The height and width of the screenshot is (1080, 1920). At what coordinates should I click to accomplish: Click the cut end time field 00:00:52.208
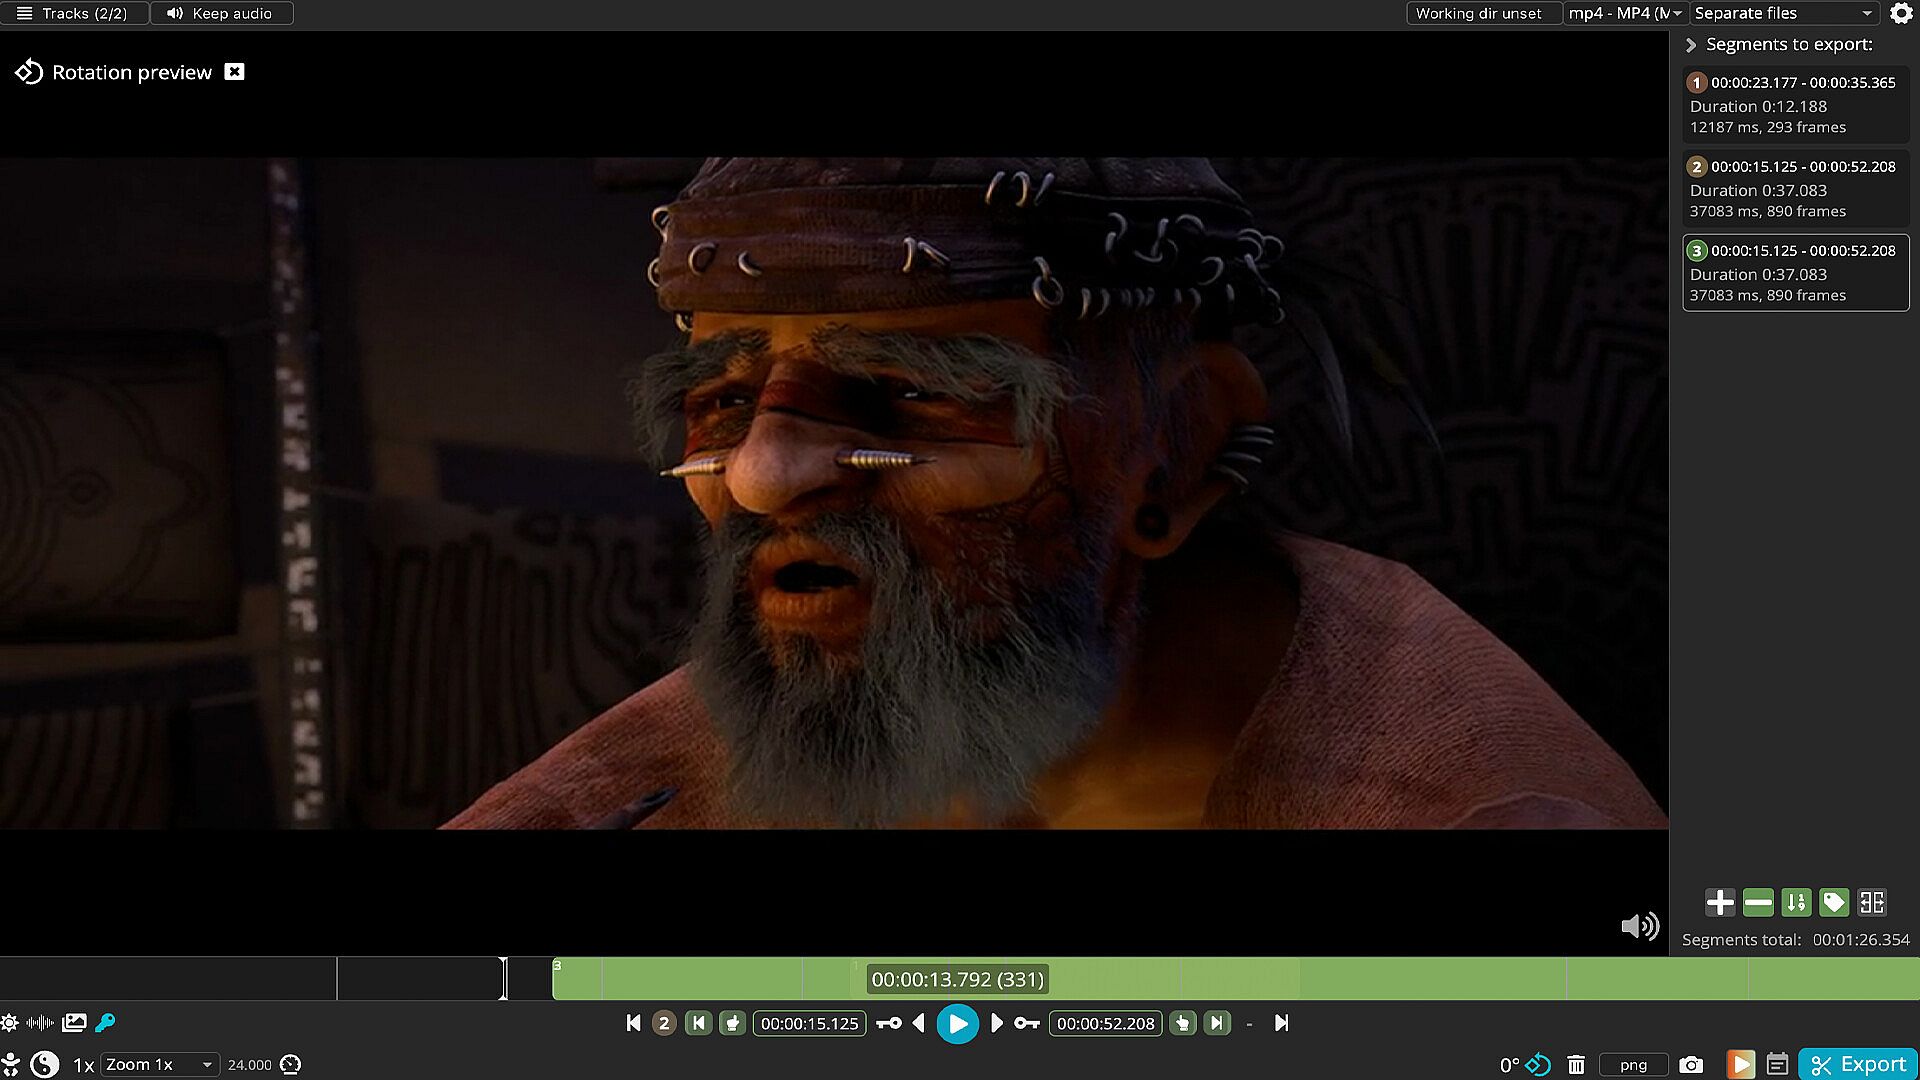(x=1105, y=1023)
